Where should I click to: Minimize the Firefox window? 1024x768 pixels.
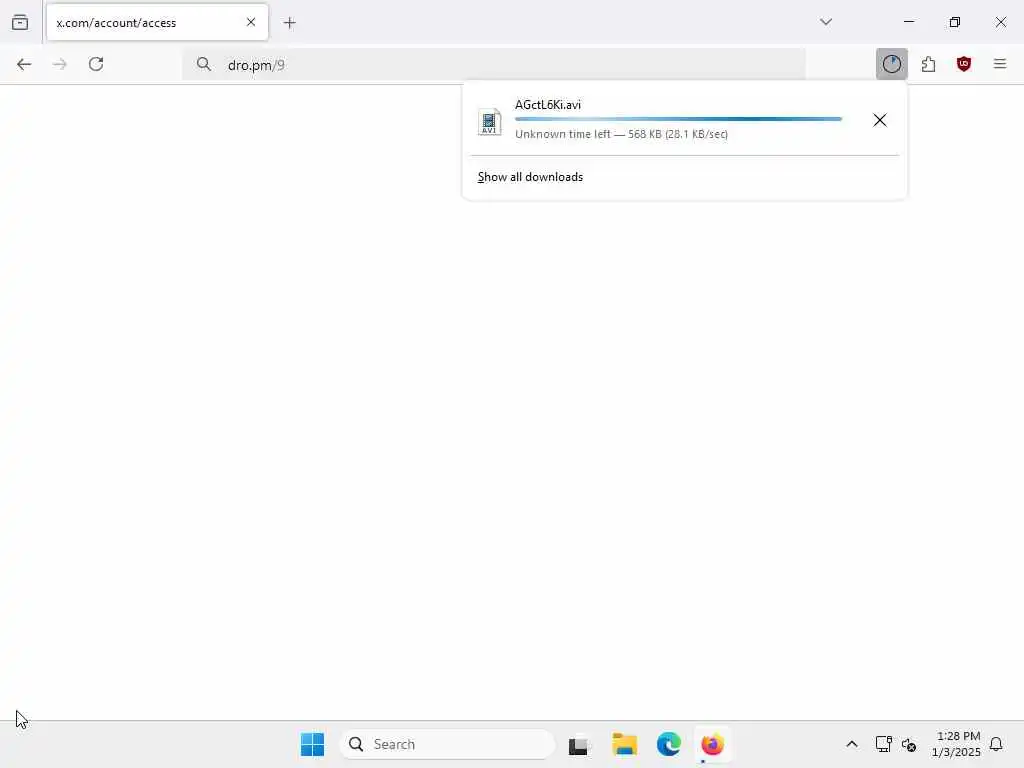(909, 22)
